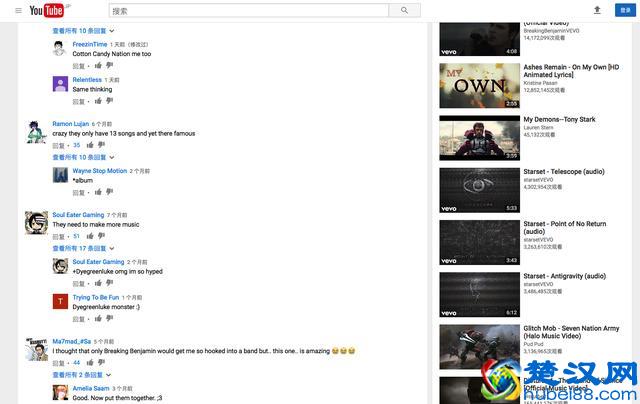640x404 pixels.
Task: Open 'Starset - Point of No Return' title
Action: [x=564, y=228]
